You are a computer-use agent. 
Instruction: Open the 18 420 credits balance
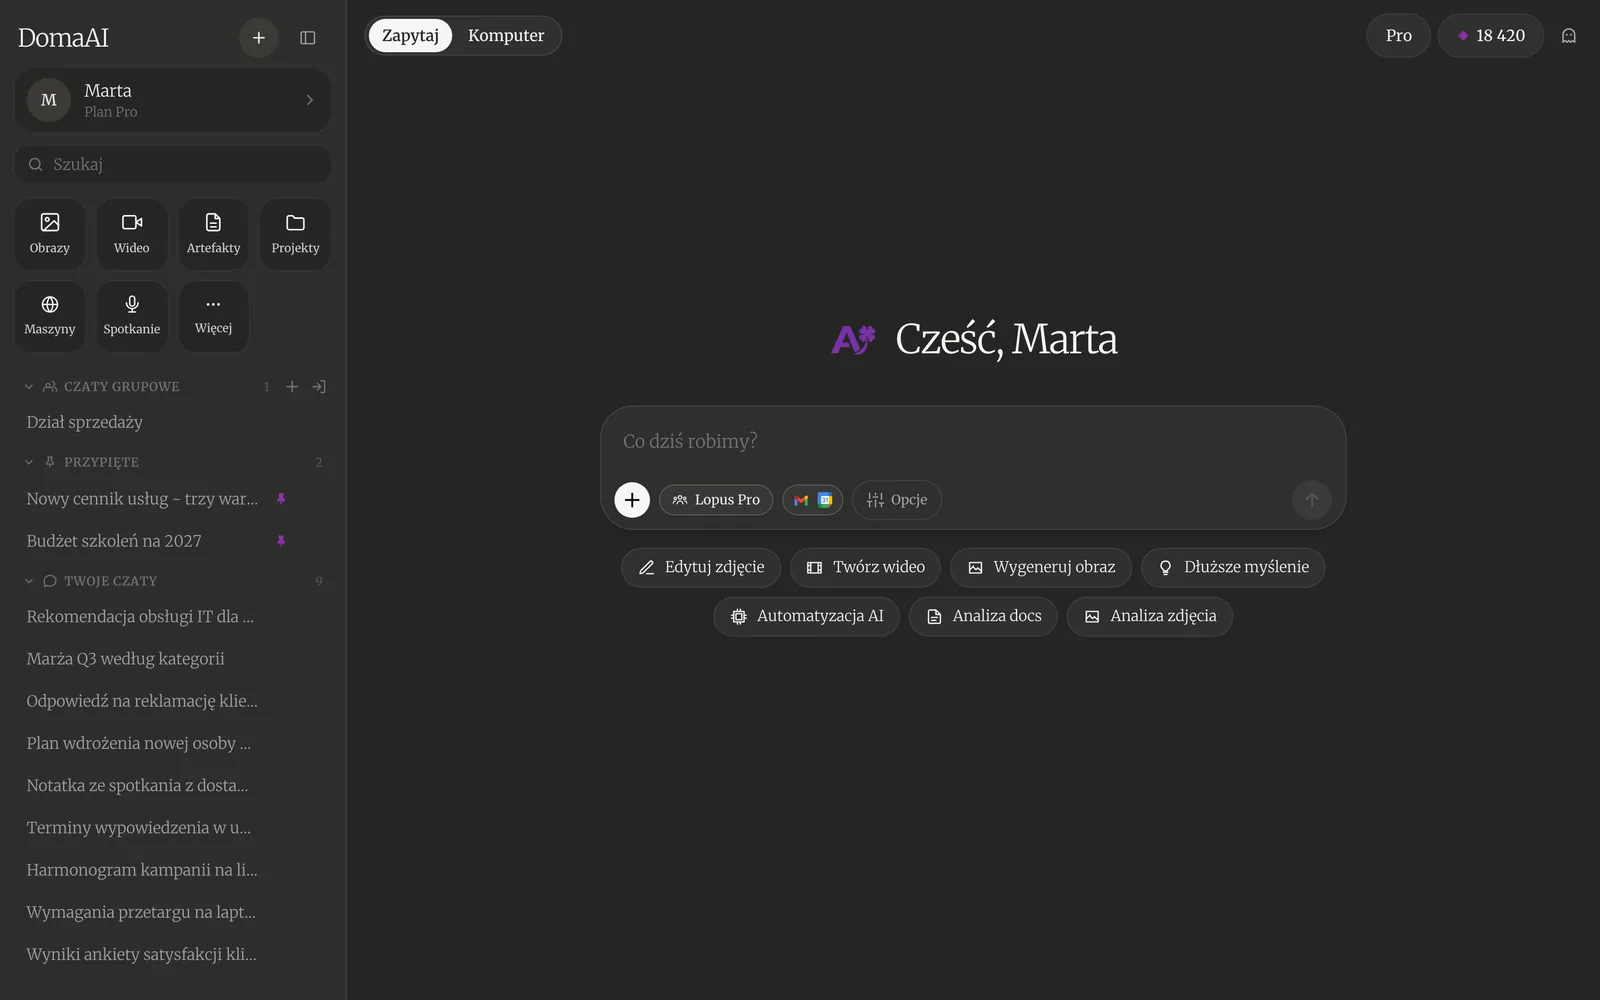[1491, 36]
